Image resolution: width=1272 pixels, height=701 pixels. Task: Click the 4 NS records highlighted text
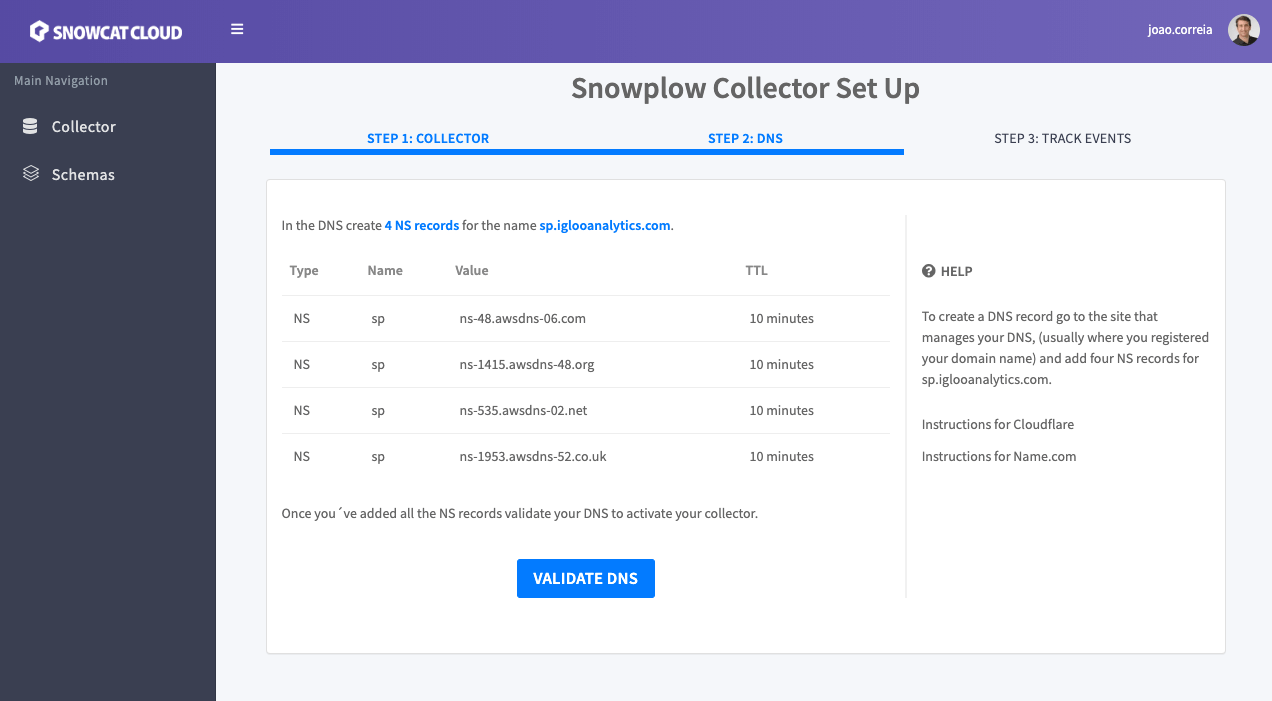click(422, 225)
